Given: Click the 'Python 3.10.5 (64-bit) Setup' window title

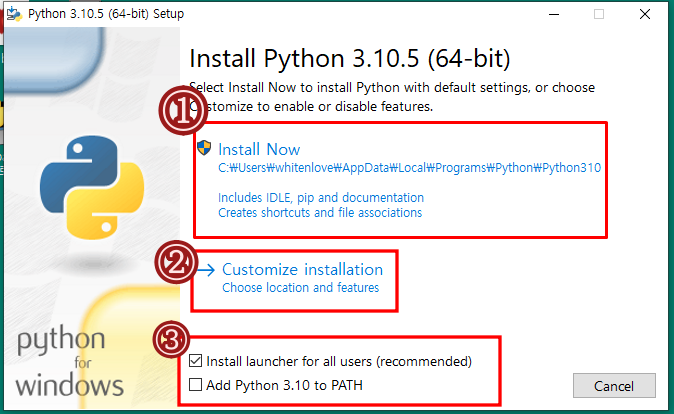Looking at the screenshot, I should 106,14.
